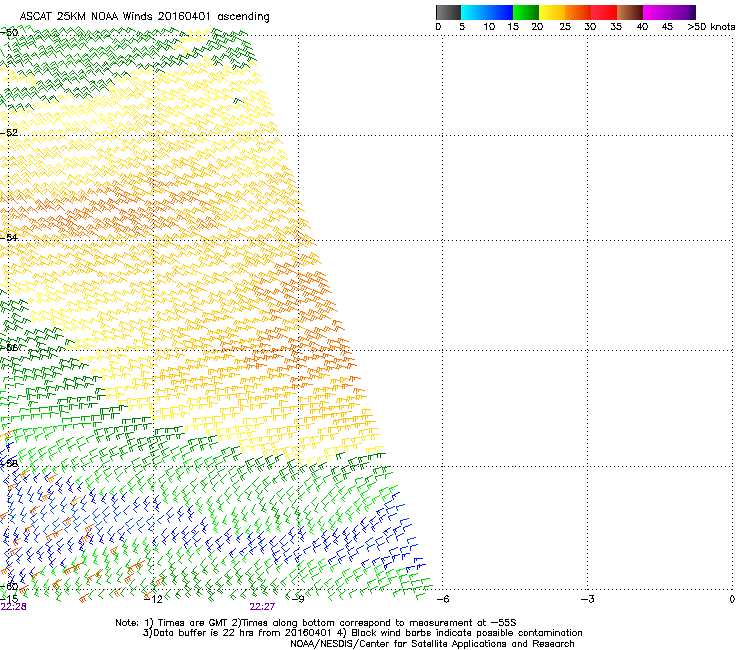
Task: Click the '-54' latitude axis label
Action: [x=9, y=237]
